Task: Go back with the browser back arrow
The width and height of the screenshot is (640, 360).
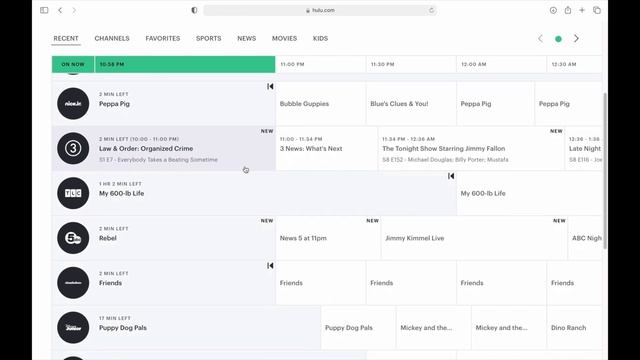Action: tap(60, 10)
